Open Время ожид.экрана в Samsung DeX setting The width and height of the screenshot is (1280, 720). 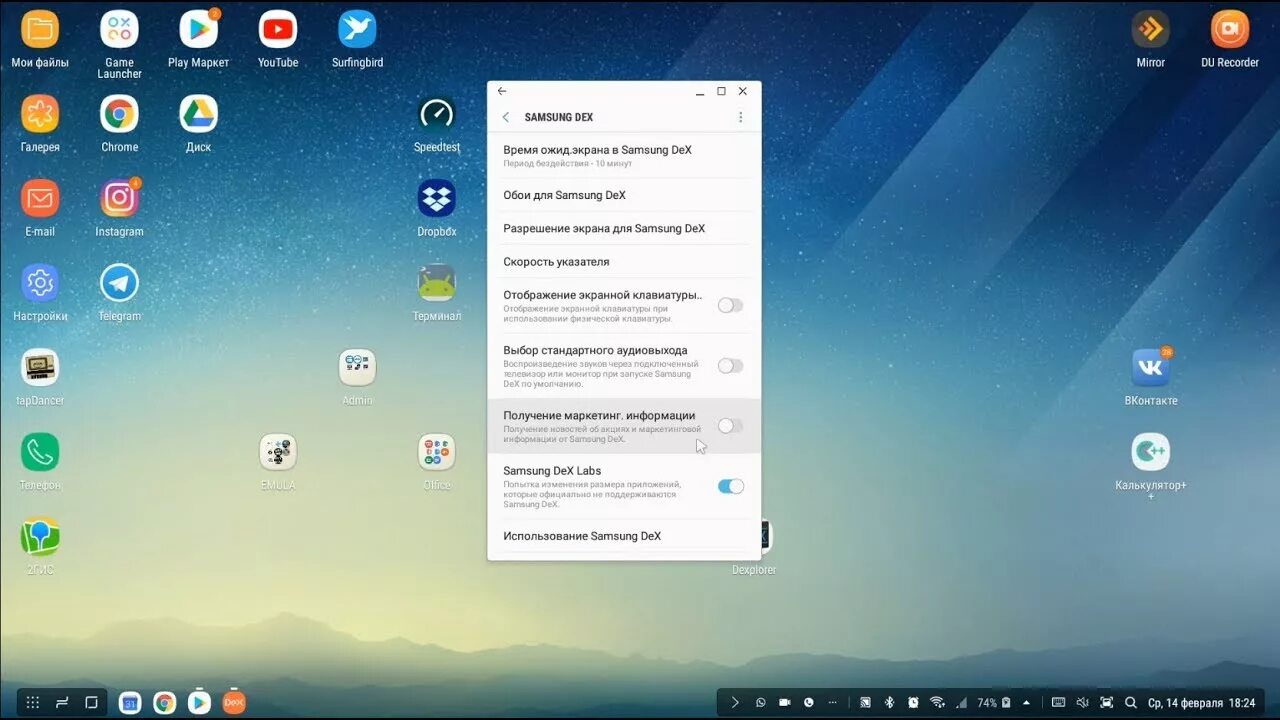[x=624, y=155]
